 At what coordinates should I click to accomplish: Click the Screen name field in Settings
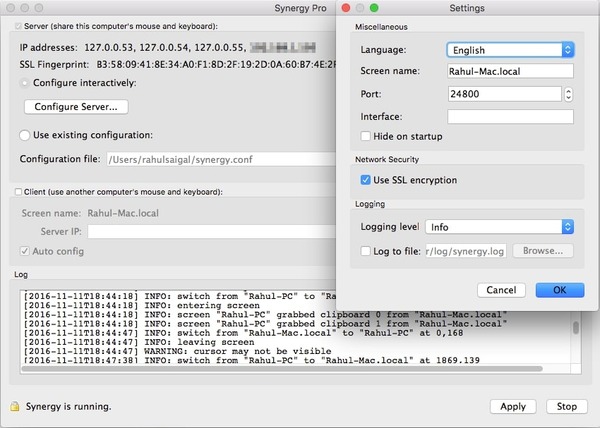(510, 71)
